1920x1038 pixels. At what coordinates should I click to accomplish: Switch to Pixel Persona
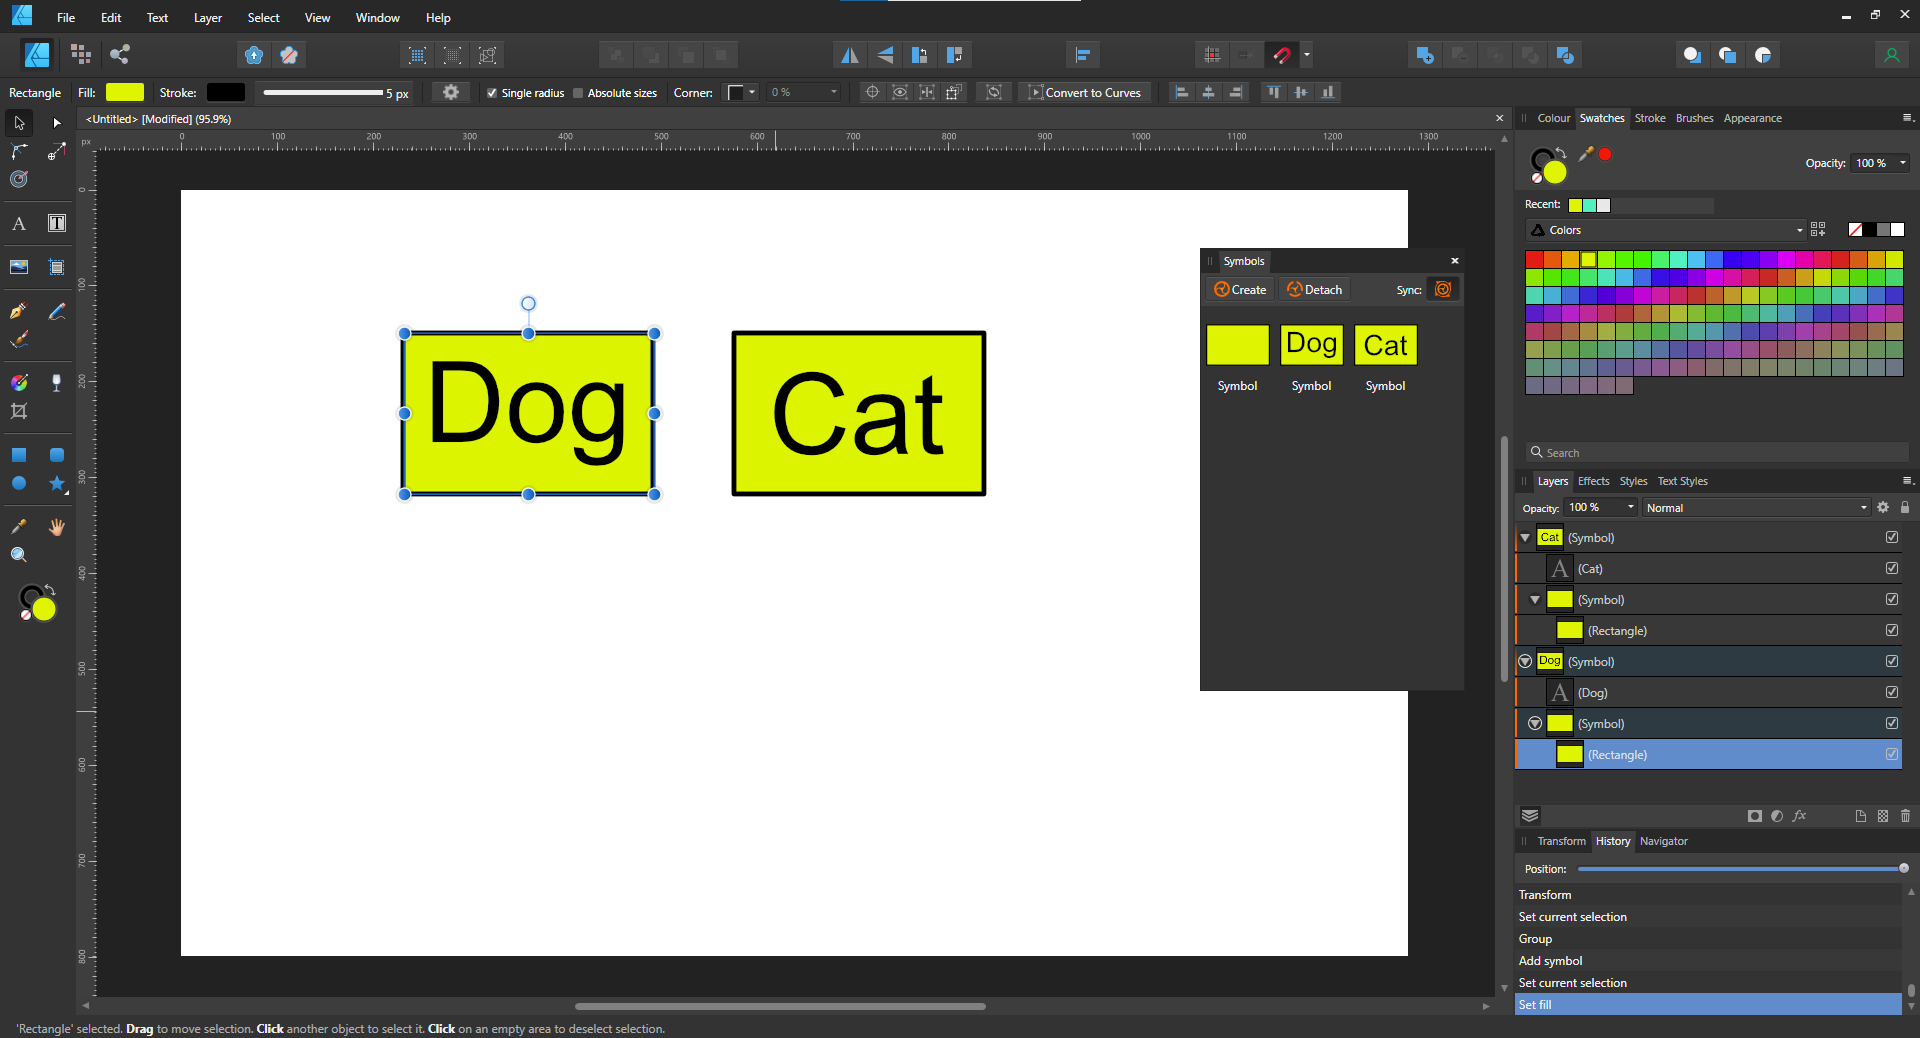(x=81, y=55)
